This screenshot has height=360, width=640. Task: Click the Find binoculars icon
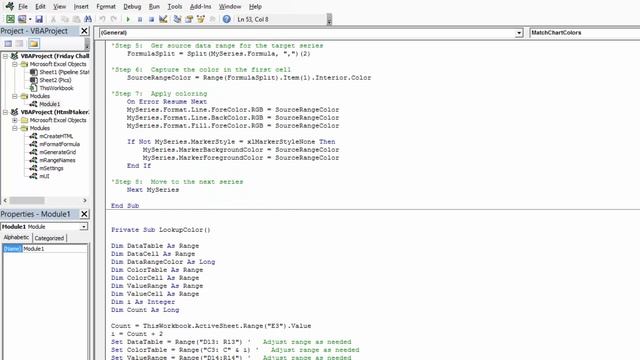[88, 19]
